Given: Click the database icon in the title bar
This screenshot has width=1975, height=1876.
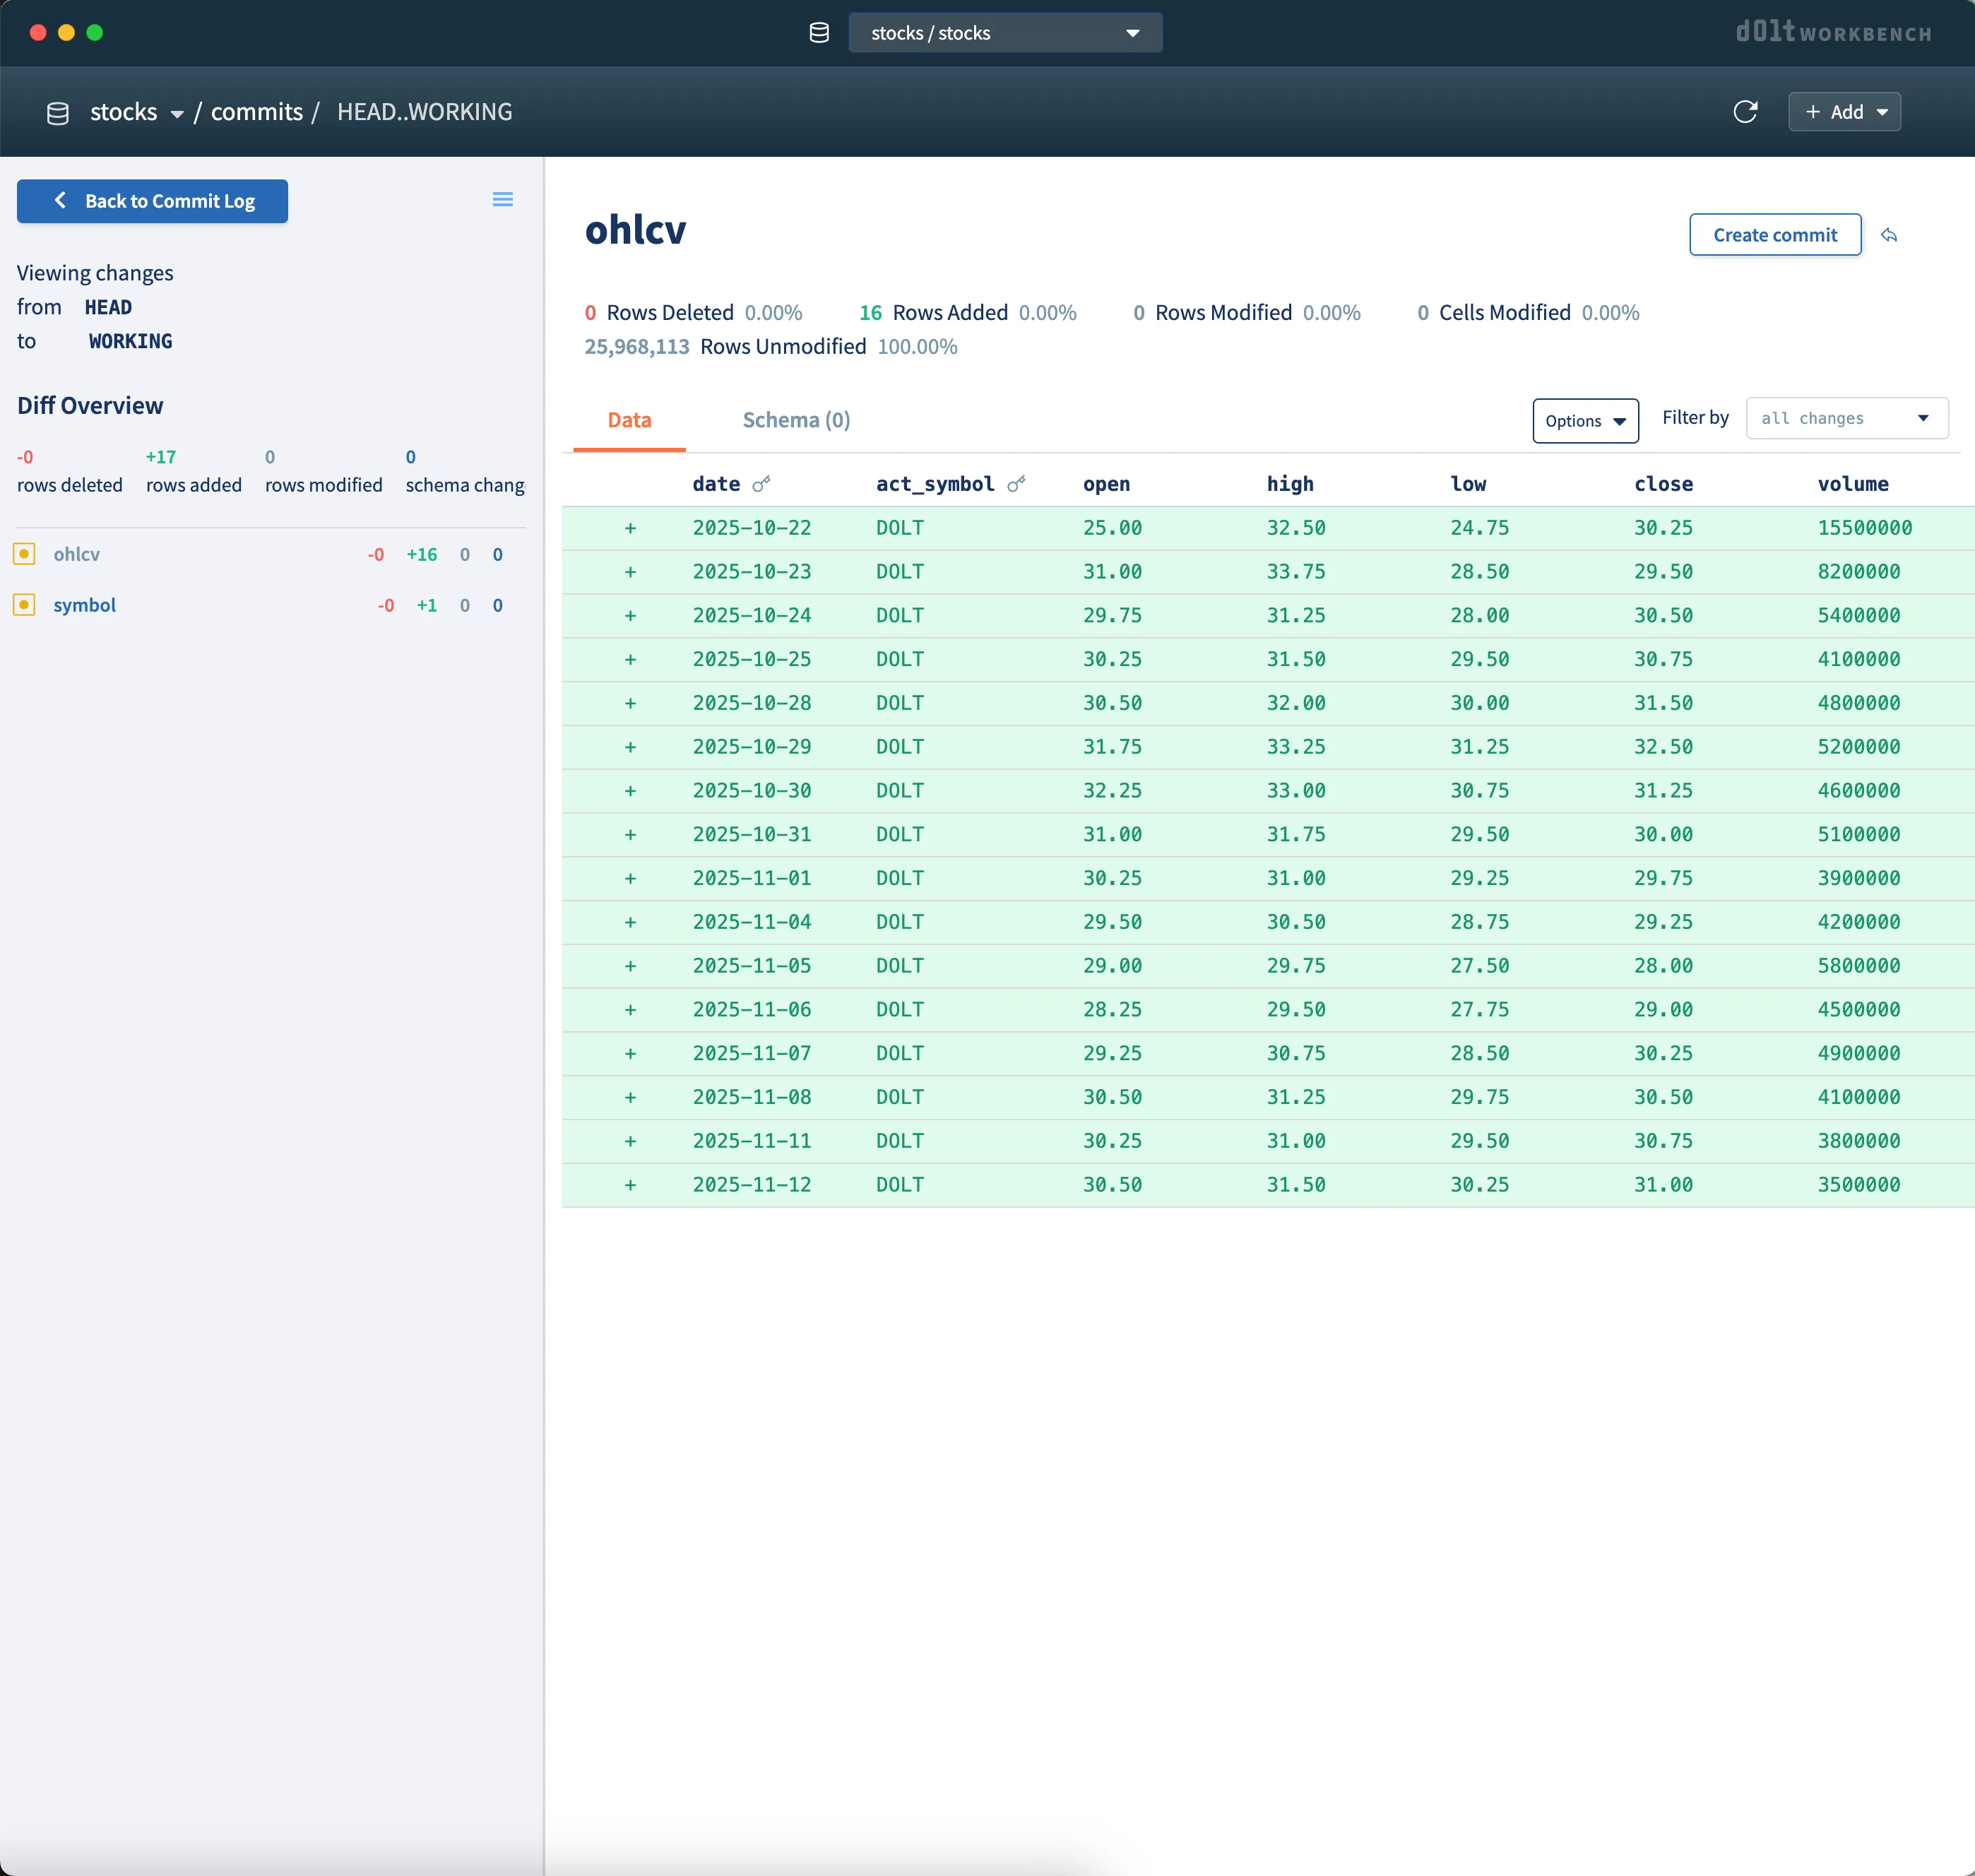Looking at the screenshot, I should pyautogui.click(x=820, y=32).
